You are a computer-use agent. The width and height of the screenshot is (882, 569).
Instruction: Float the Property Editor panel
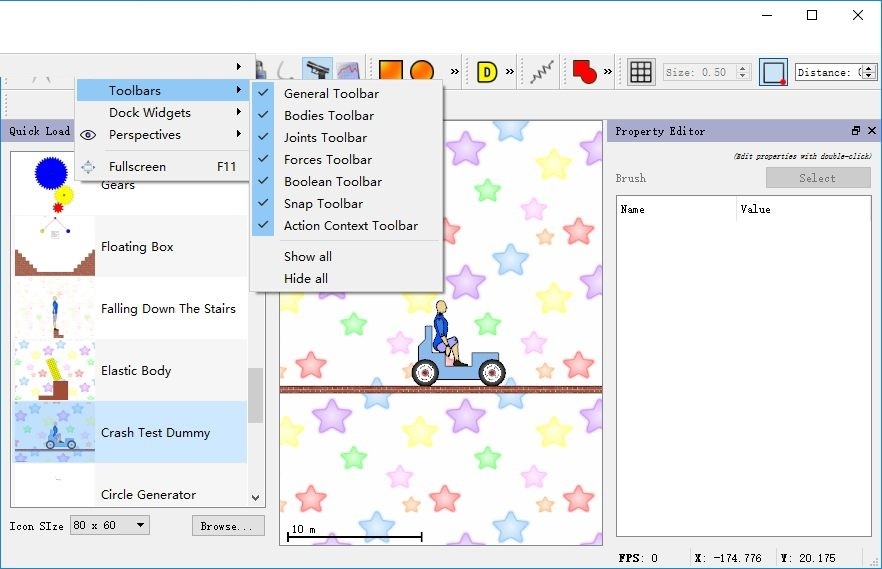[856, 131]
